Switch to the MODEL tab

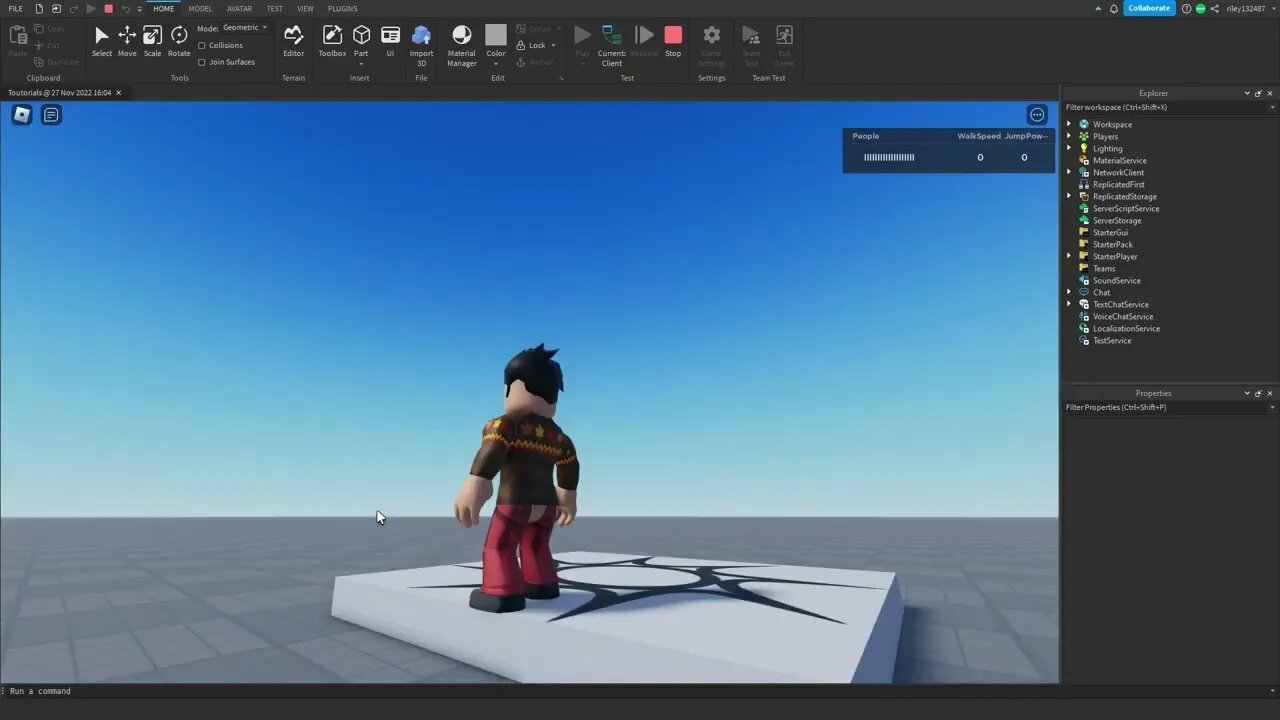tap(200, 8)
